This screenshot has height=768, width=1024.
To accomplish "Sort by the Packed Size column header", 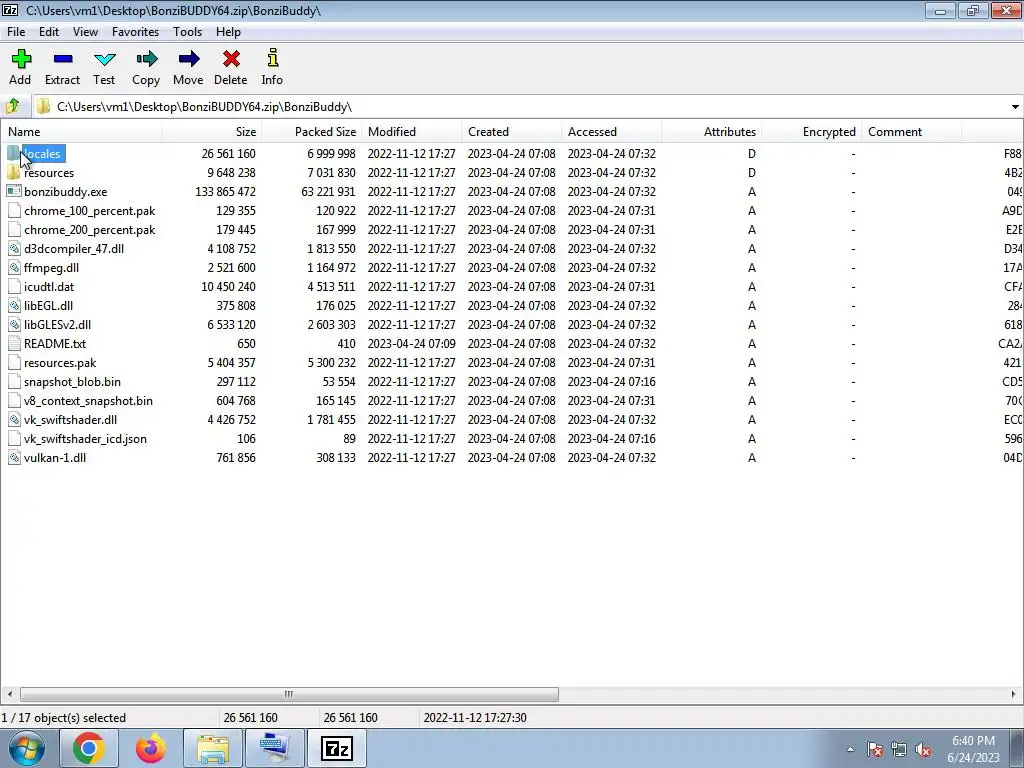I will pos(312,131).
